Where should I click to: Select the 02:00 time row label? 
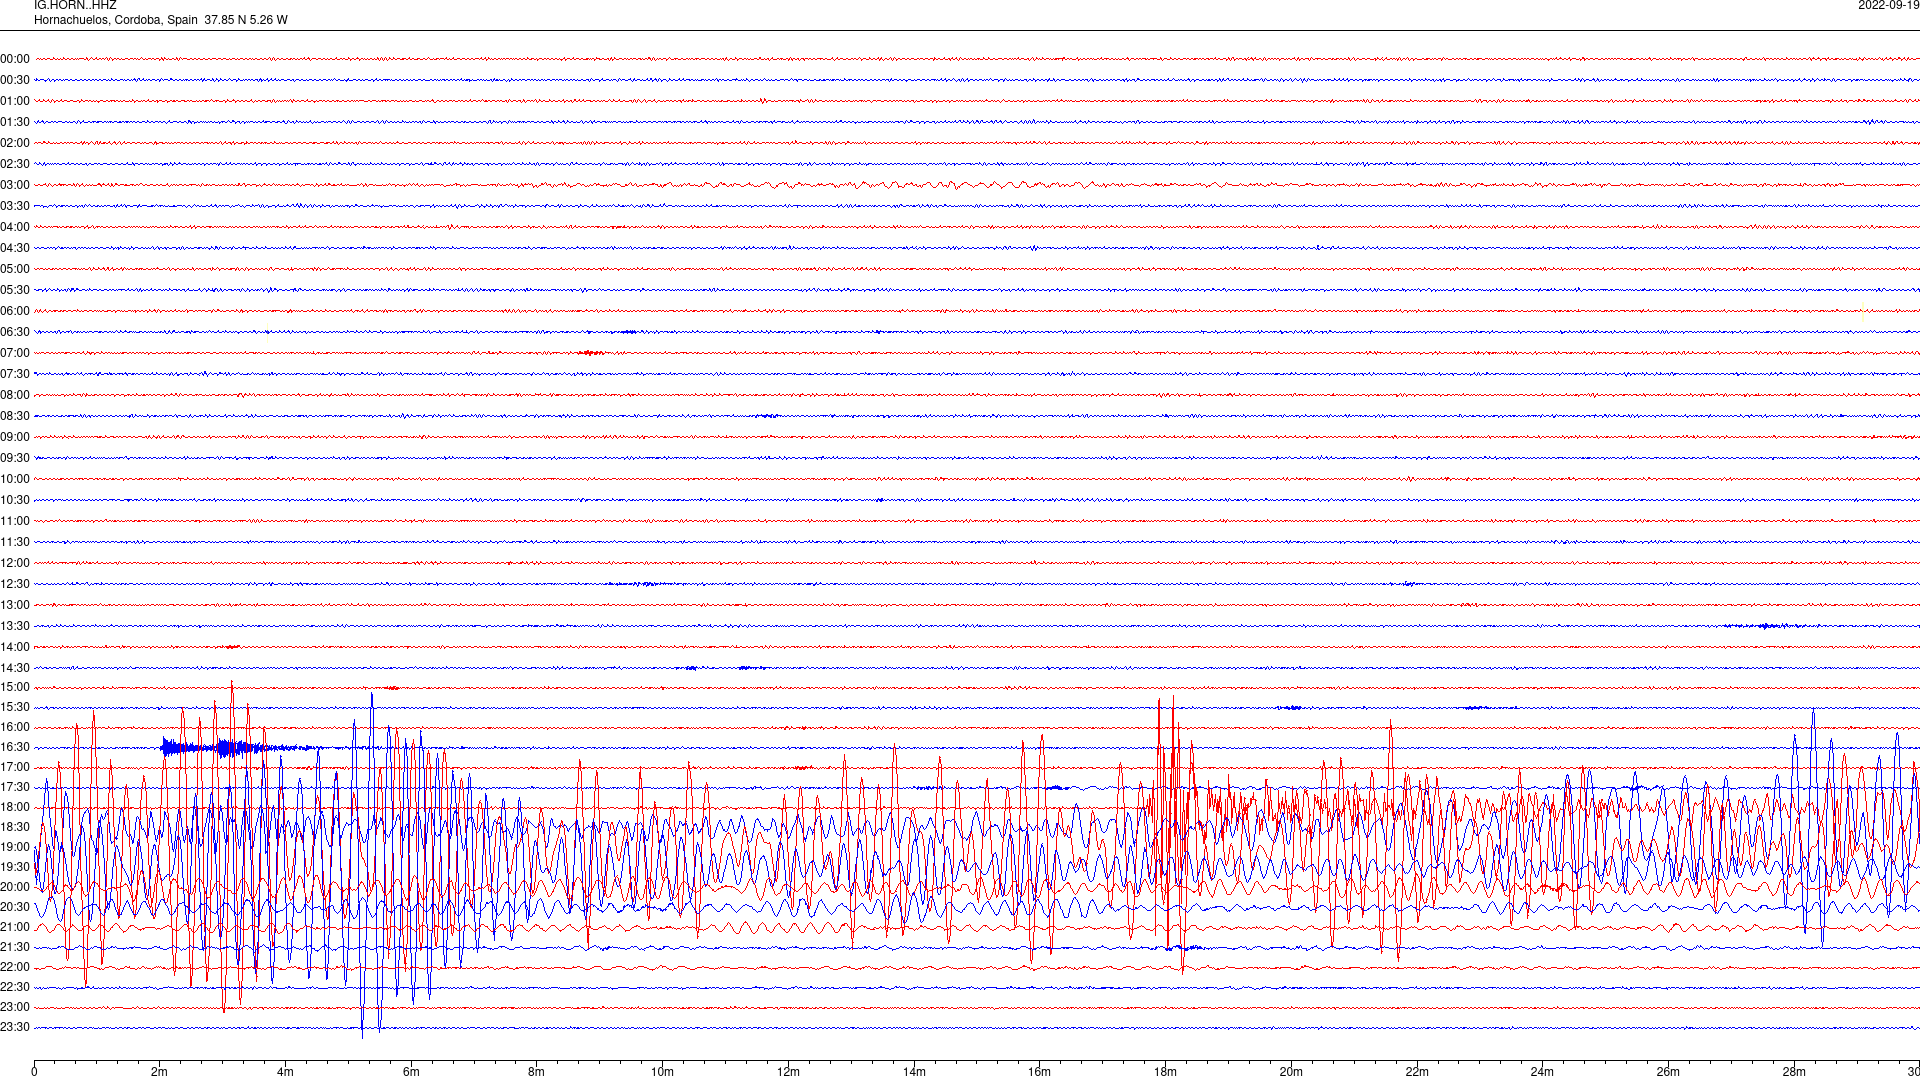coord(15,143)
